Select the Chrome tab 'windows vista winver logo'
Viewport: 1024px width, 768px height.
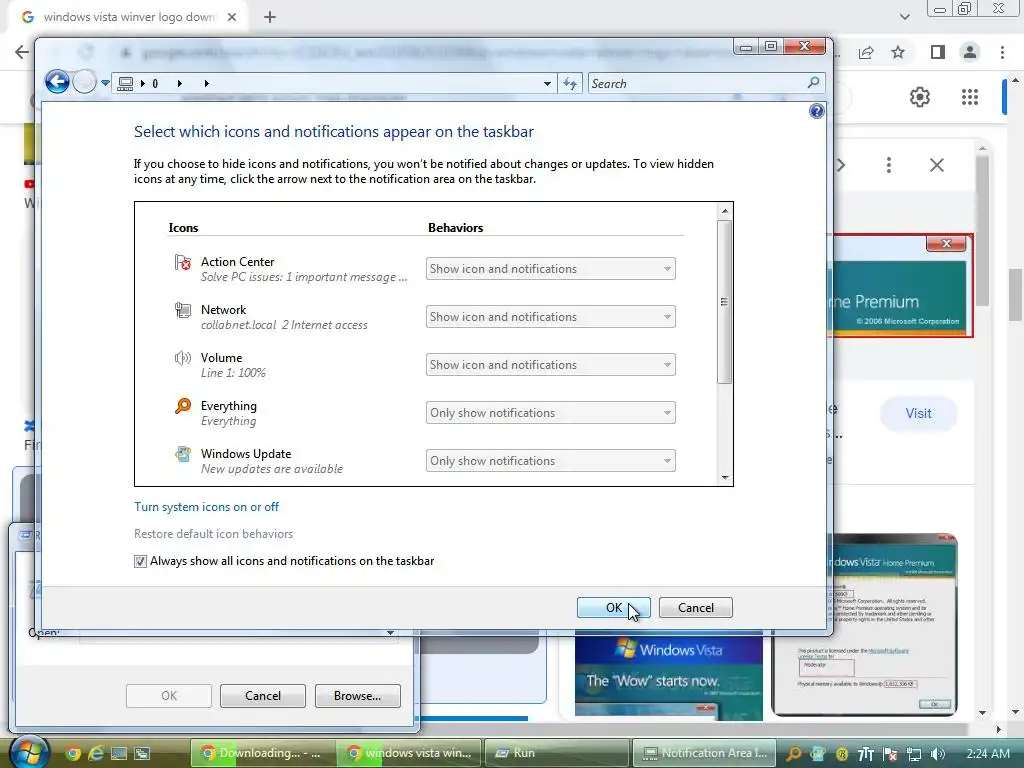click(x=129, y=17)
